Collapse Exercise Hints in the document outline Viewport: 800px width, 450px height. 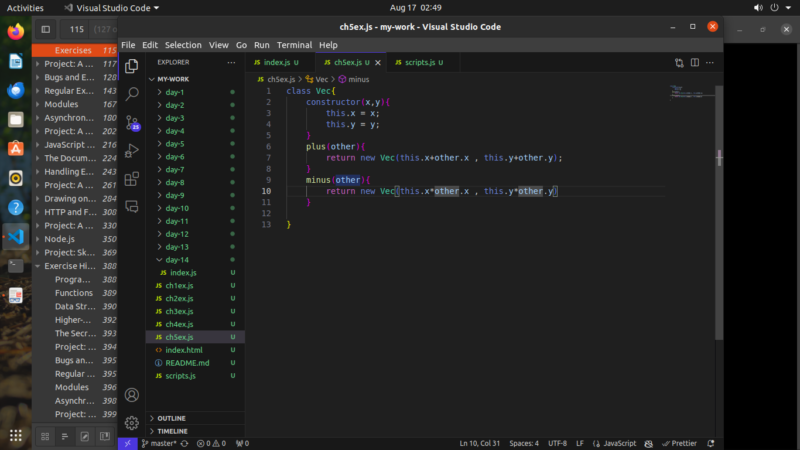(38, 266)
